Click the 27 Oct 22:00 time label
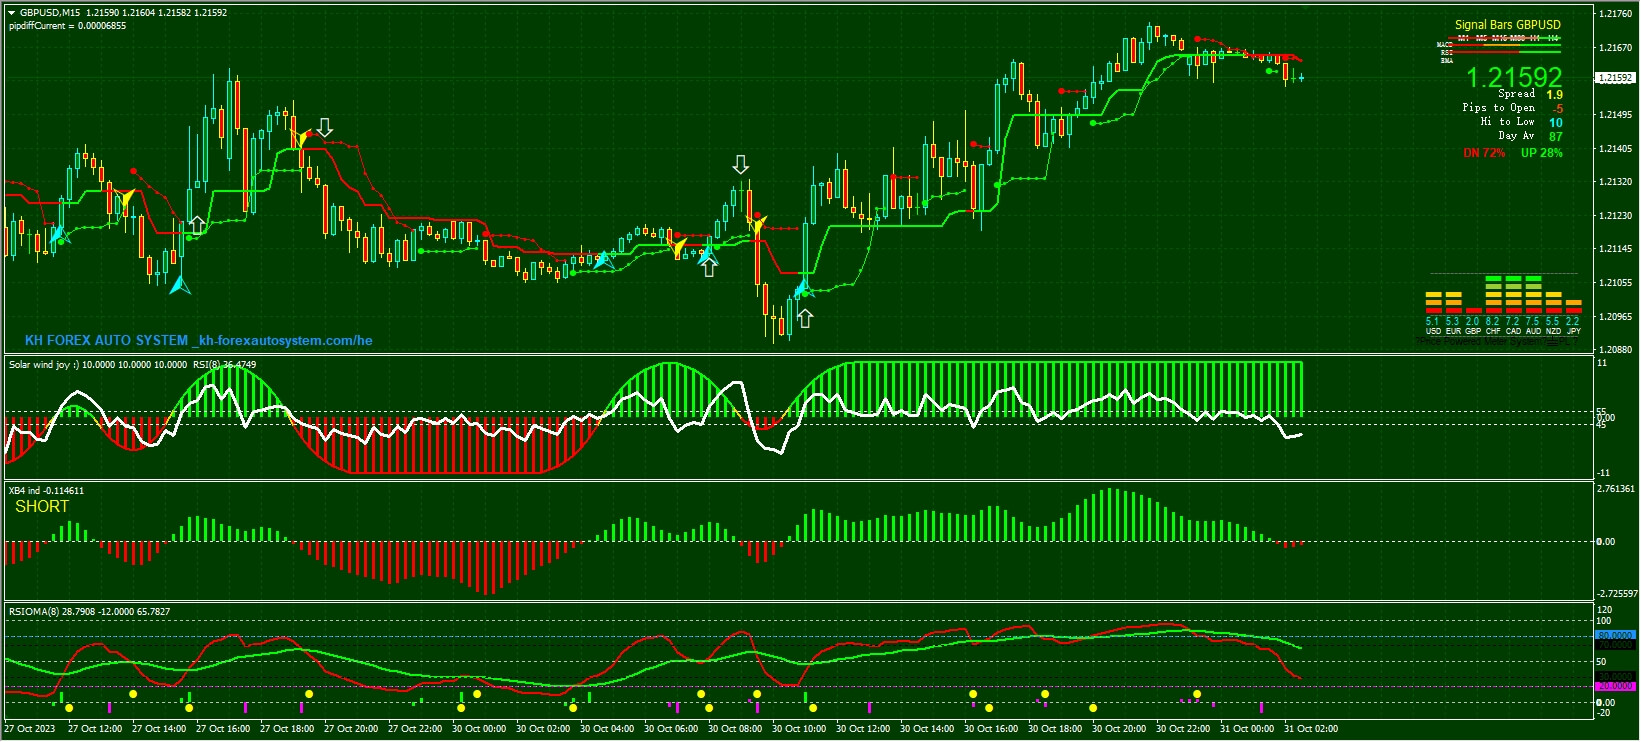Viewport: 1641px width, 742px height. click(415, 729)
